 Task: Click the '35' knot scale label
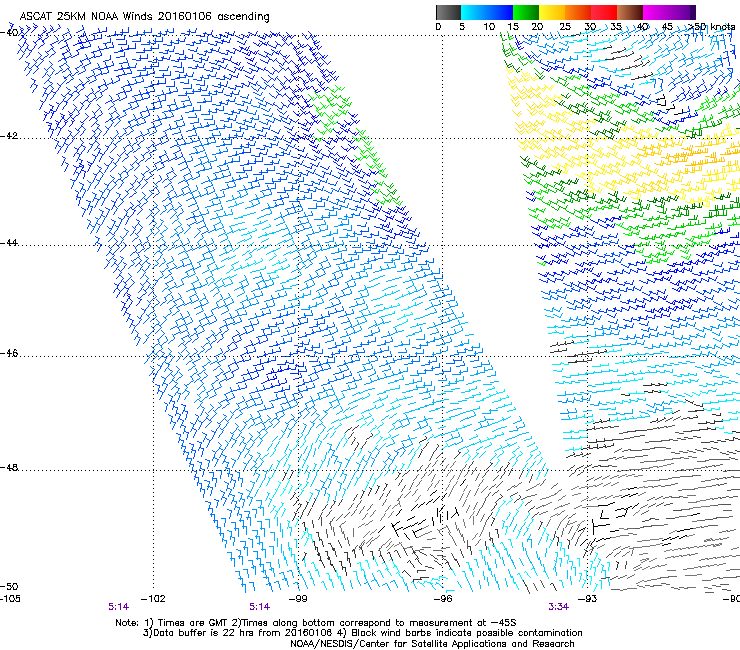point(616,27)
